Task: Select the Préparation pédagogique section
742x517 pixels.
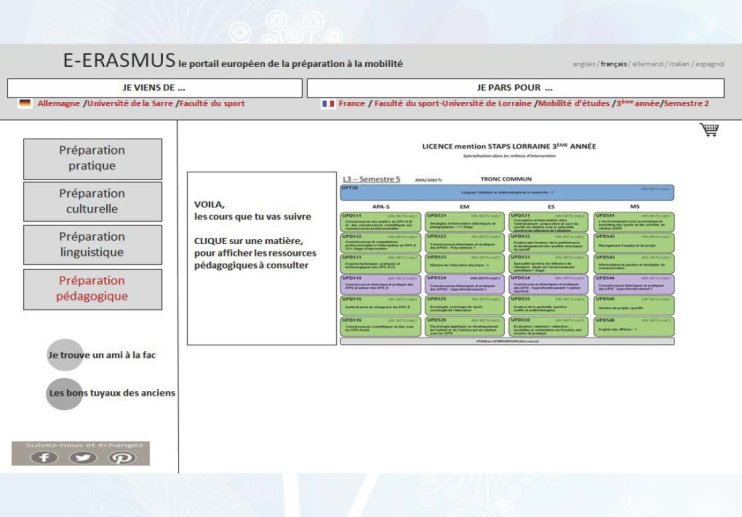Action: pos(92,289)
